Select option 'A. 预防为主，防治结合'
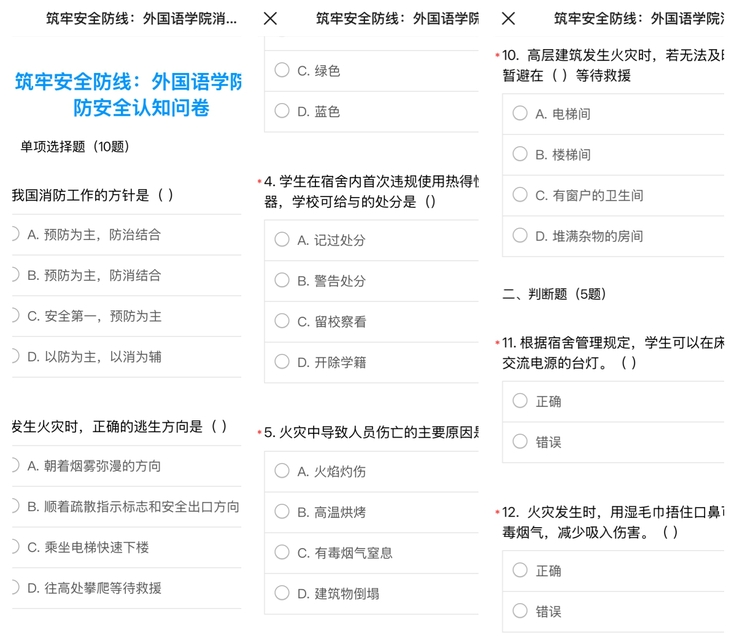This screenshot has width=736, height=637. [x=94, y=234]
